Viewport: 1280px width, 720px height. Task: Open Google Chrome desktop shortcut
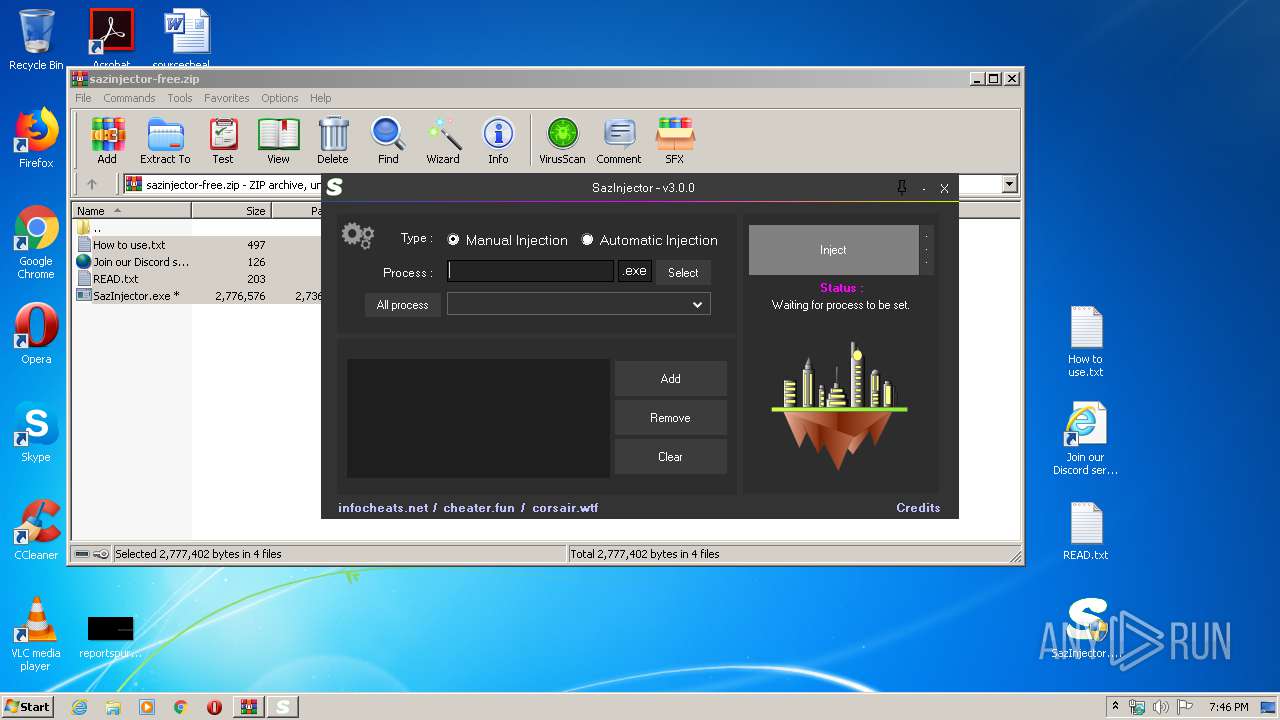[36, 243]
